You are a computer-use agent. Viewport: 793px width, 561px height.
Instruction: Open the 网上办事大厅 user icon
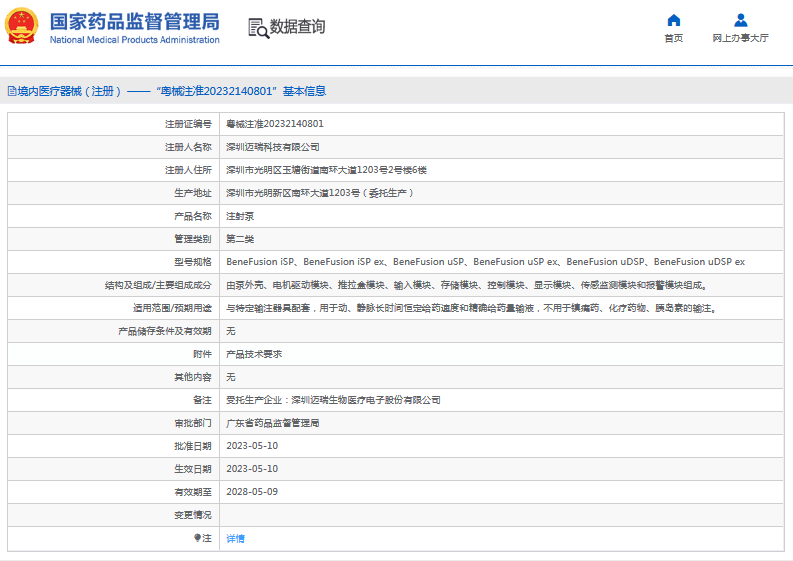click(740, 20)
